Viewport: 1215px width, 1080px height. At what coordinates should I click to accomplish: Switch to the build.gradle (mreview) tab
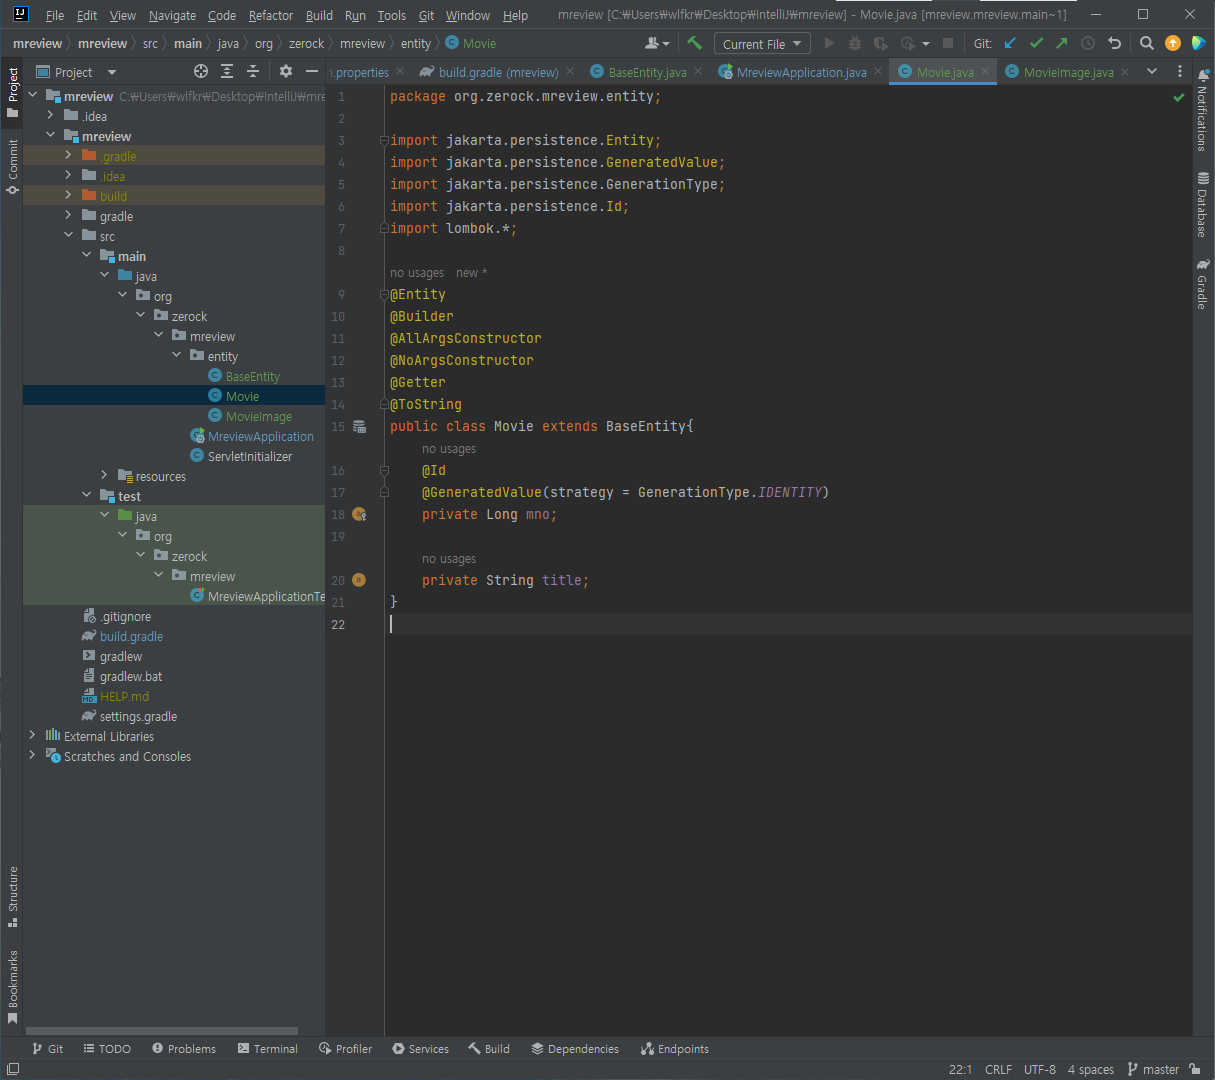497,72
